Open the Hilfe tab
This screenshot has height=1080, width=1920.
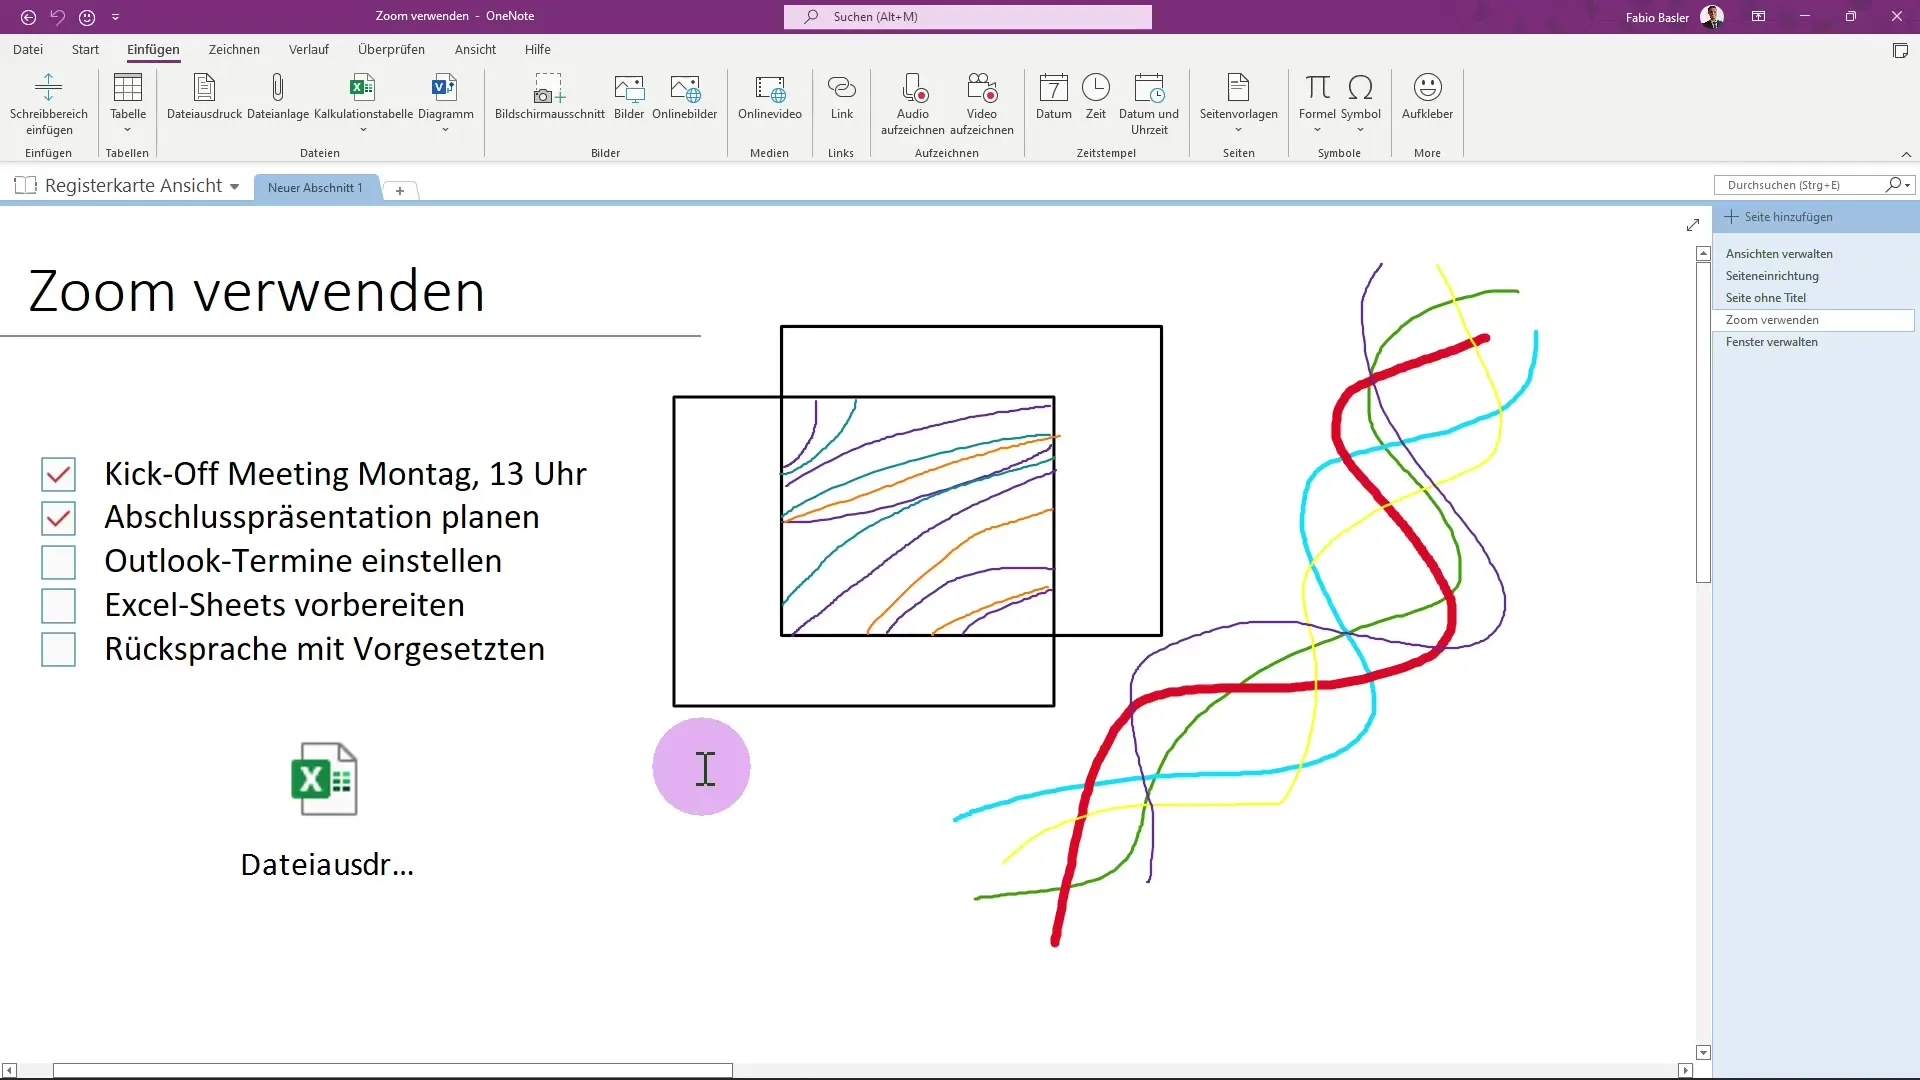coord(538,49)
